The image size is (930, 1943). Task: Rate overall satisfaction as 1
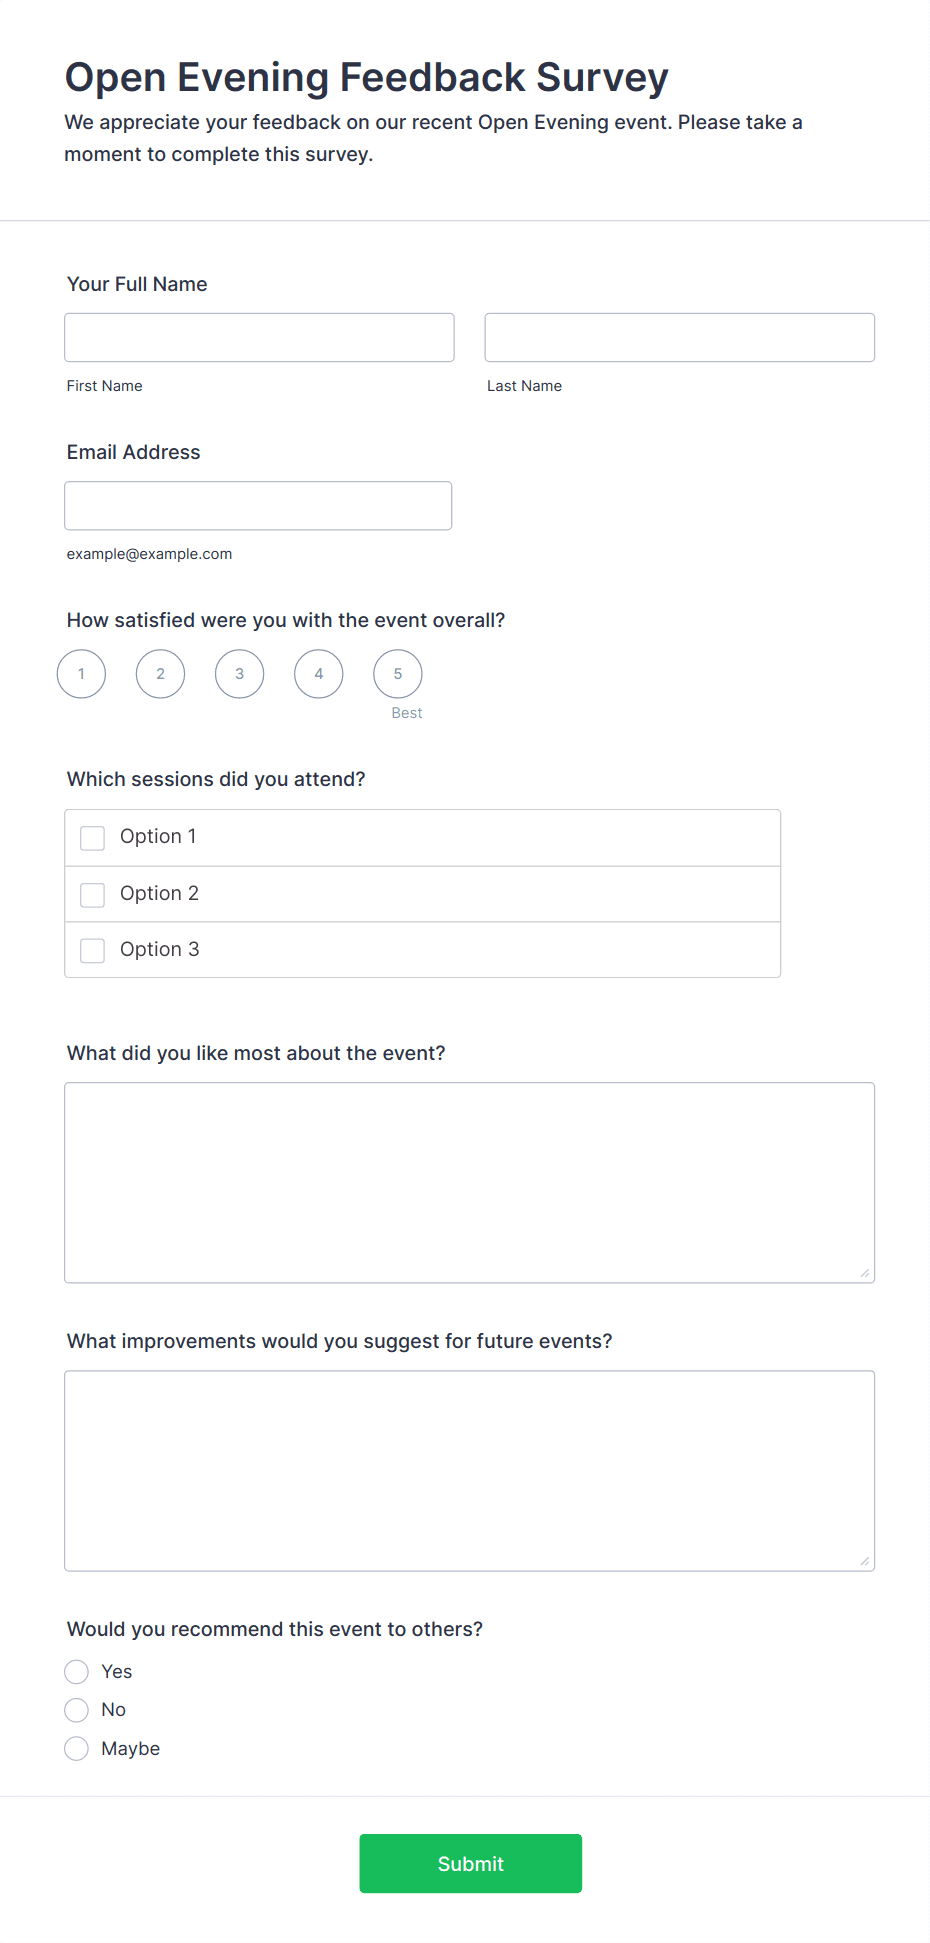tap(81, 674)
